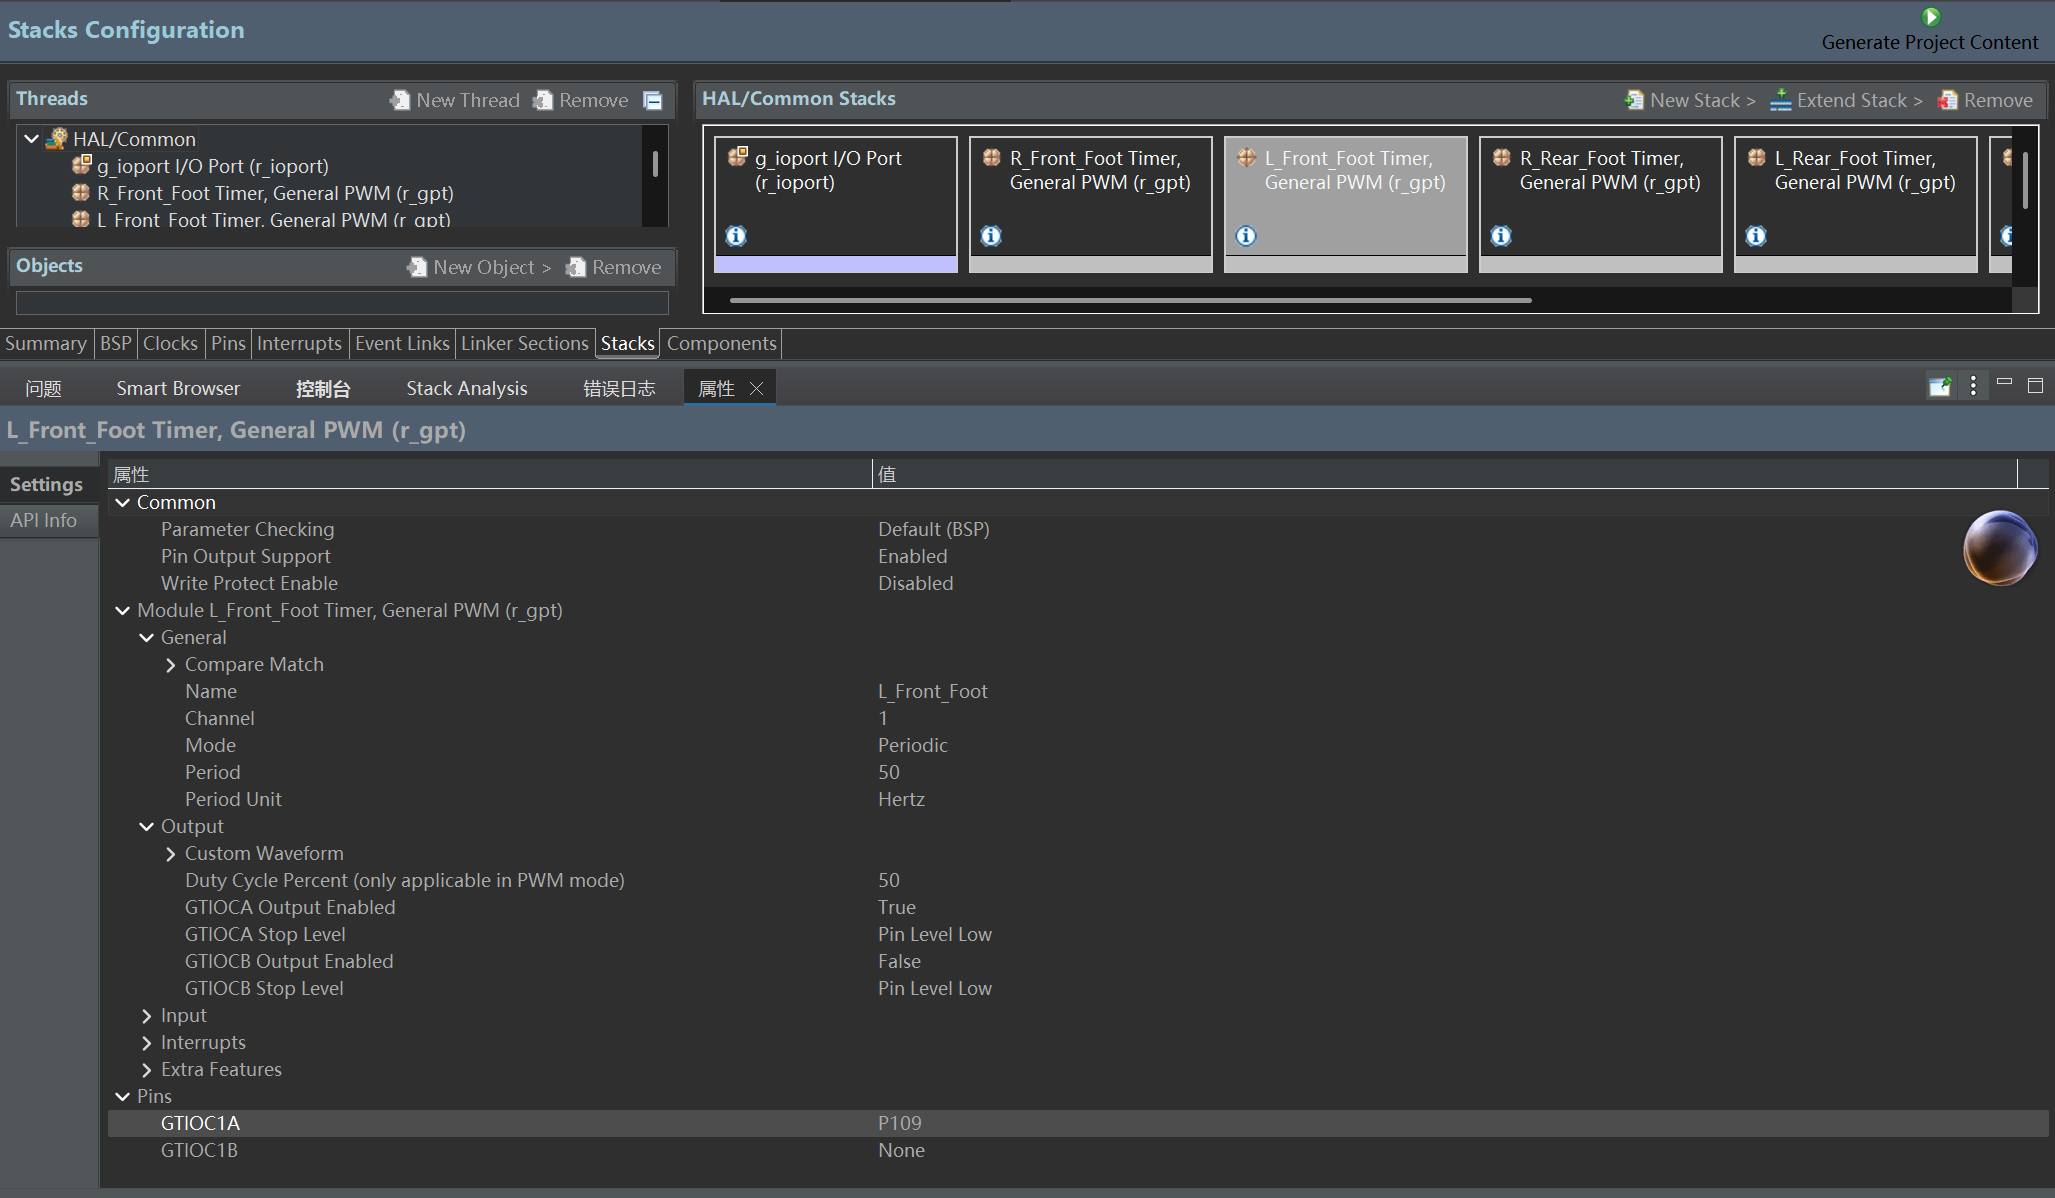This screenshot has height=1198, width=2055.
Task: Collapse the HAL/Common thread tree node
Action: click(x=32, y=139)
